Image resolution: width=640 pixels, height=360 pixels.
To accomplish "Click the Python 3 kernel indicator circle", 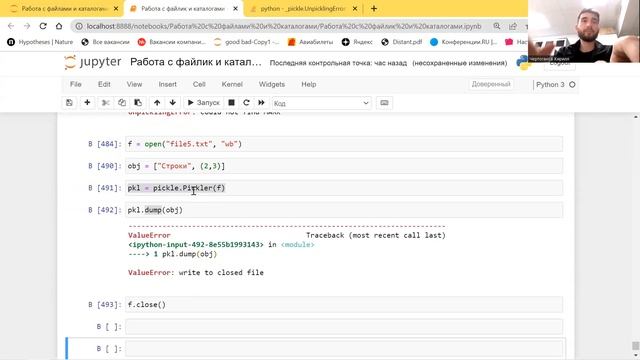I will 572,84.
